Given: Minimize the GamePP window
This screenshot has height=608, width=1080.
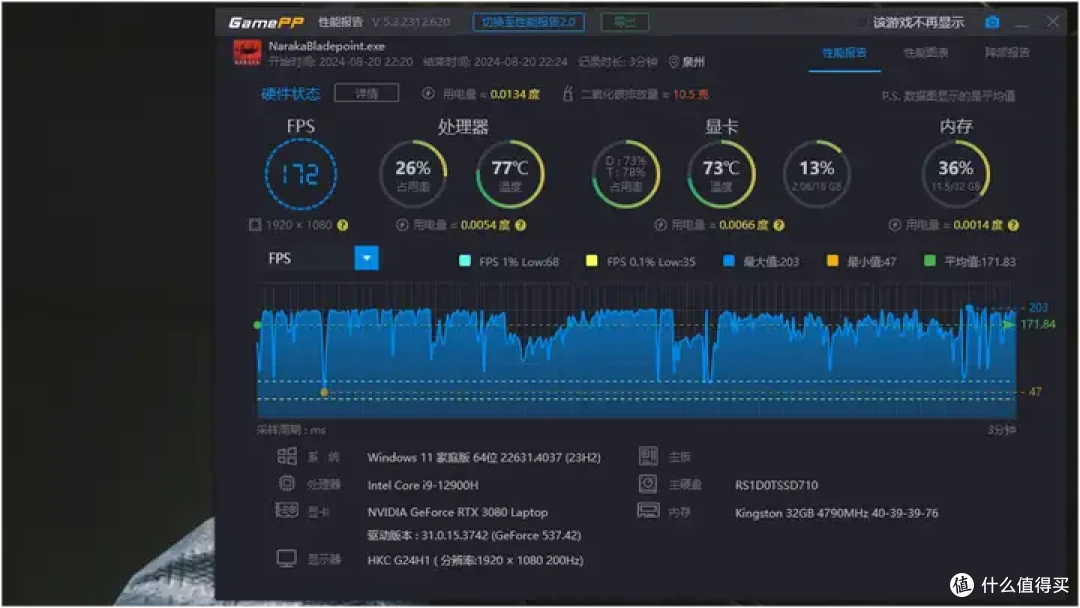Looking at the screenshot, I should 1022,24.
